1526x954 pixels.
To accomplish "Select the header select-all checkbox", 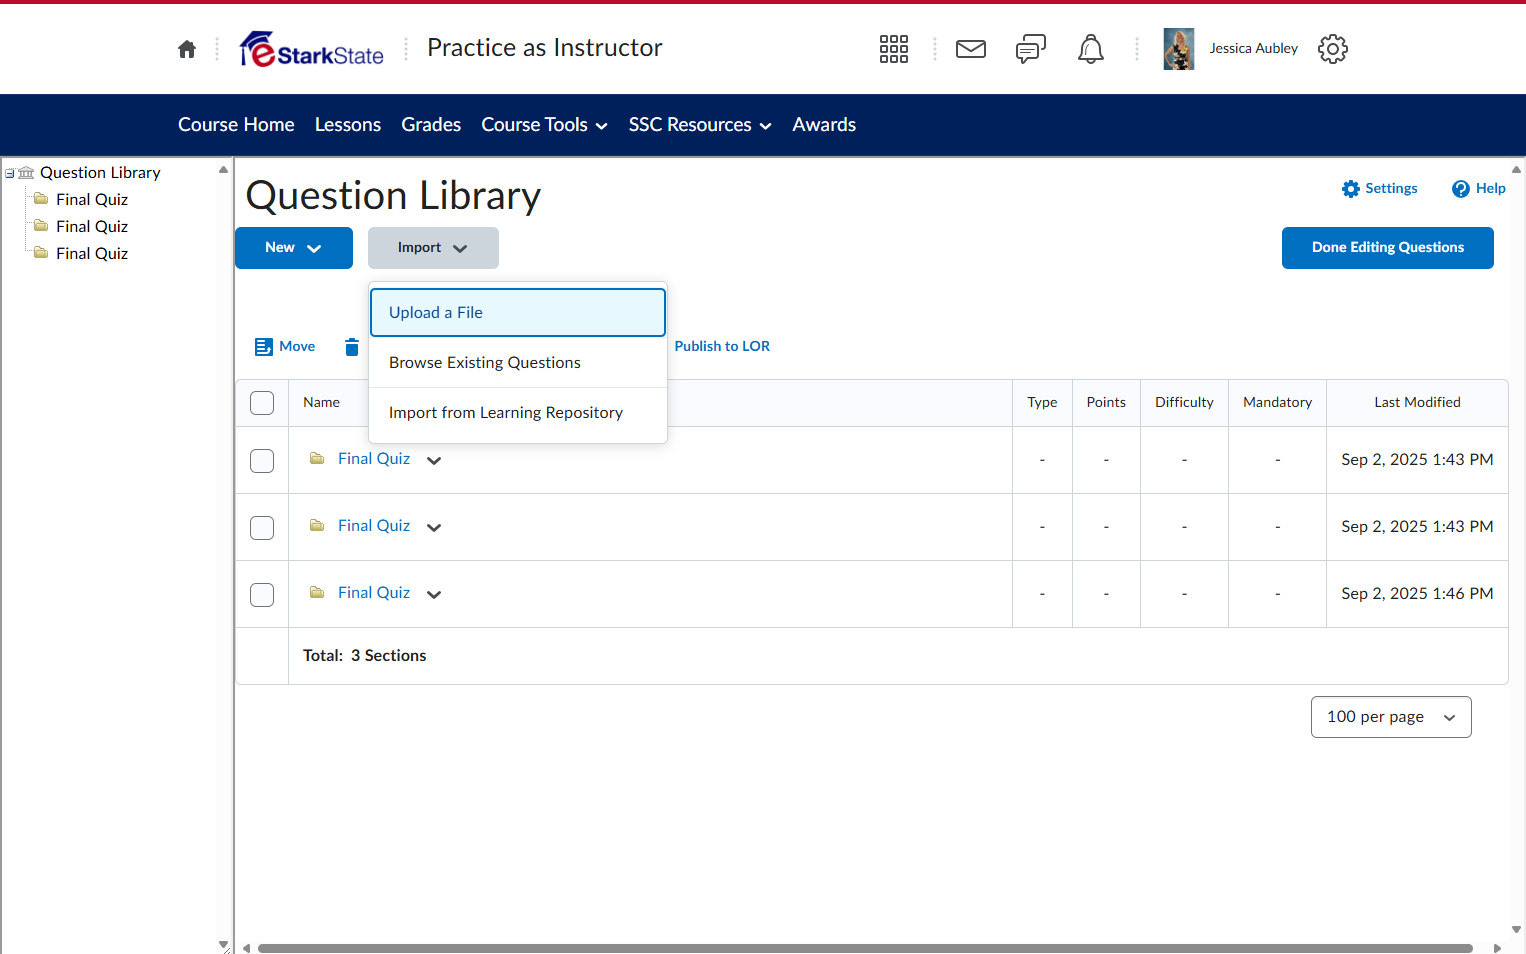I will (262, 403).
